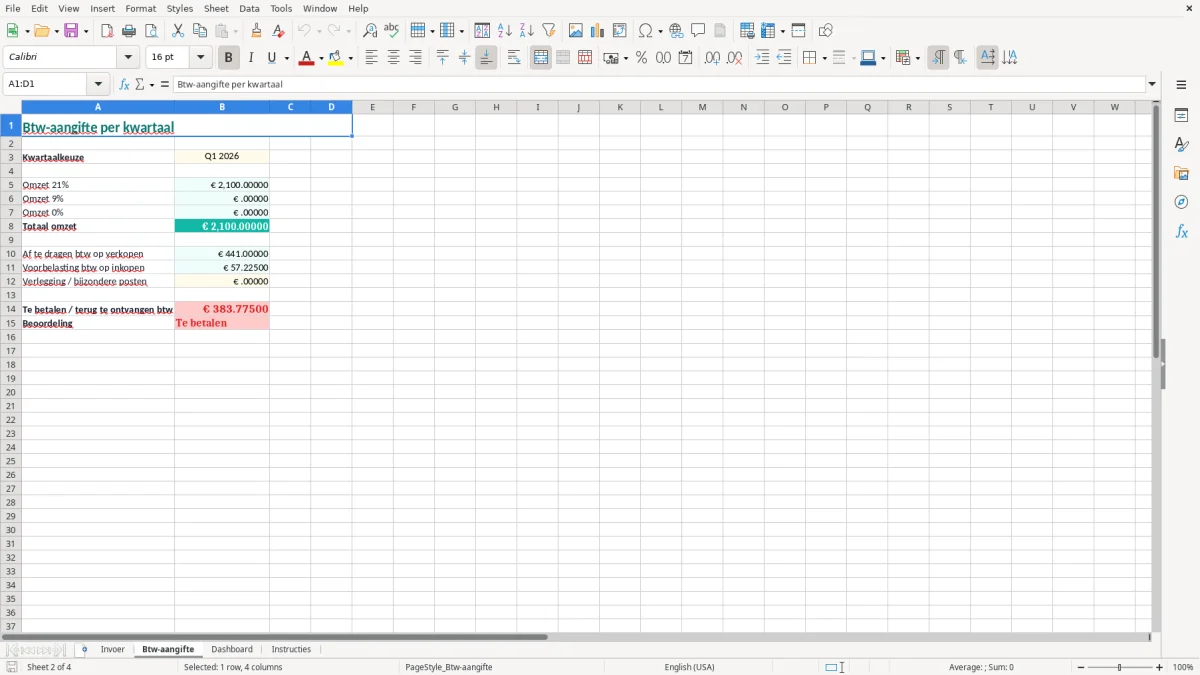This screenshot has width=1200, height=675.
Task: Click the Print icon
Action: pos(129,31)
